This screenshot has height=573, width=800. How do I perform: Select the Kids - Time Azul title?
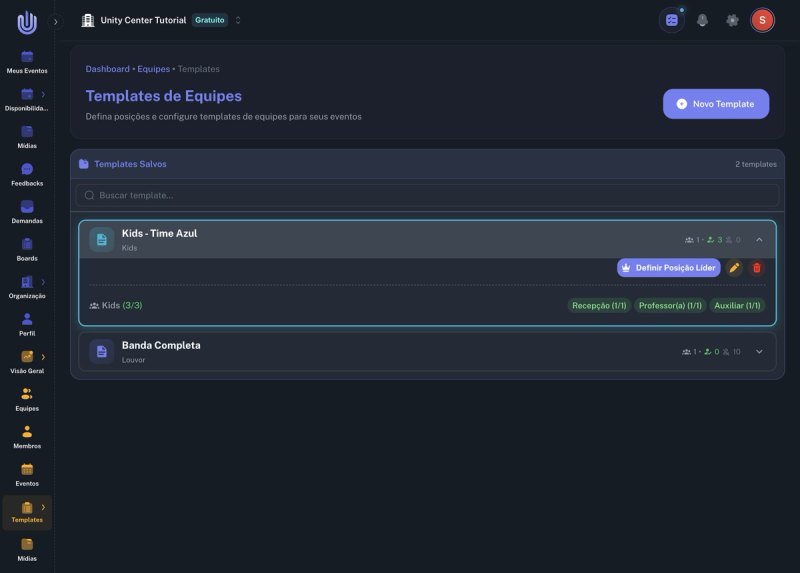tap(159, 233)
